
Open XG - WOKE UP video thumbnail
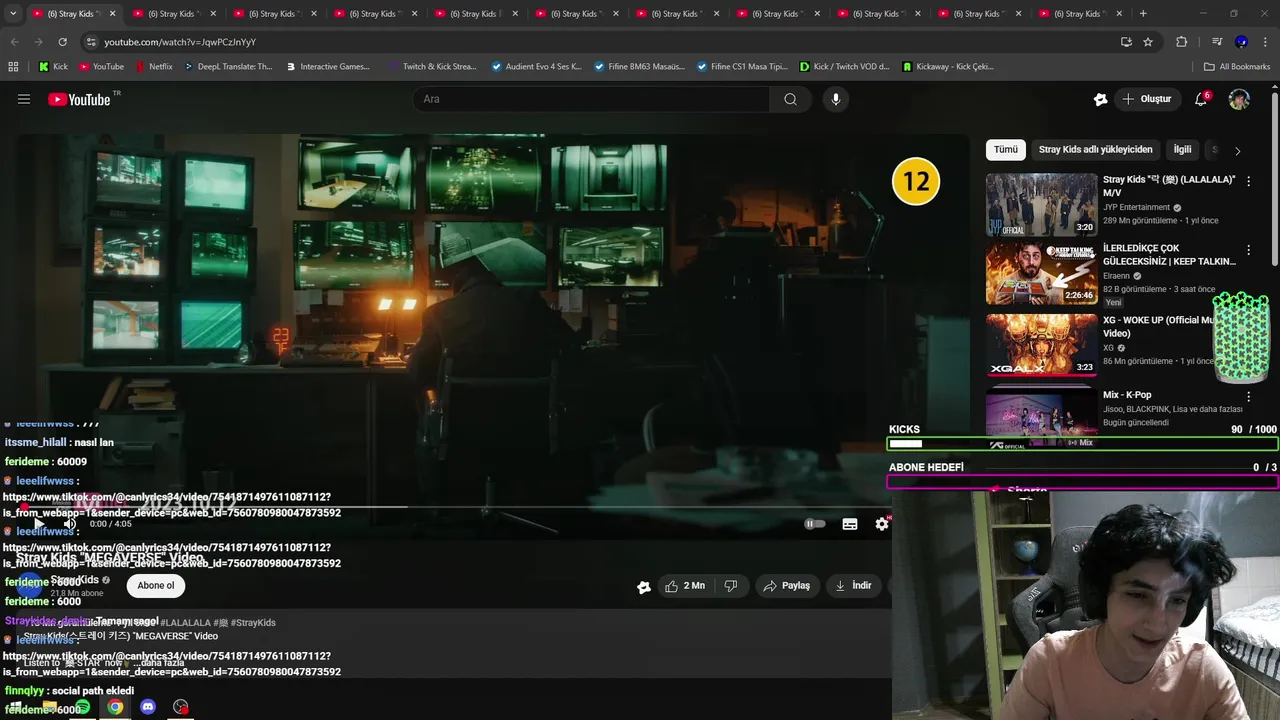(1041, 345)
